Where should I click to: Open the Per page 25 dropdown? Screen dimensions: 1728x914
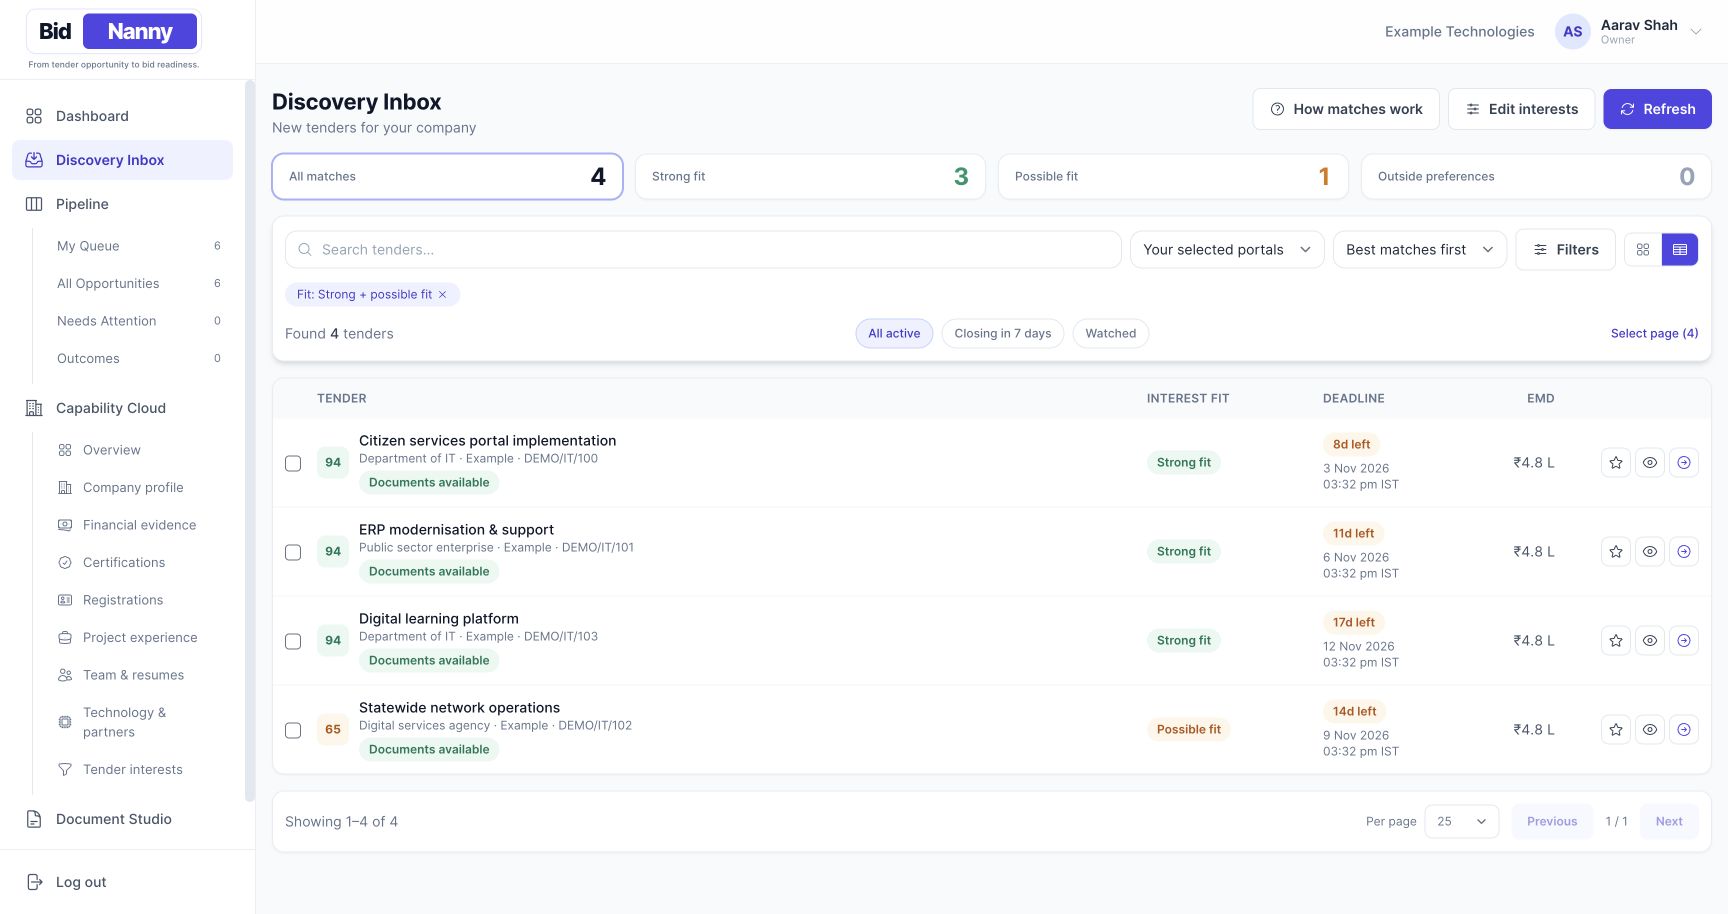click(x=1461, y=821)
